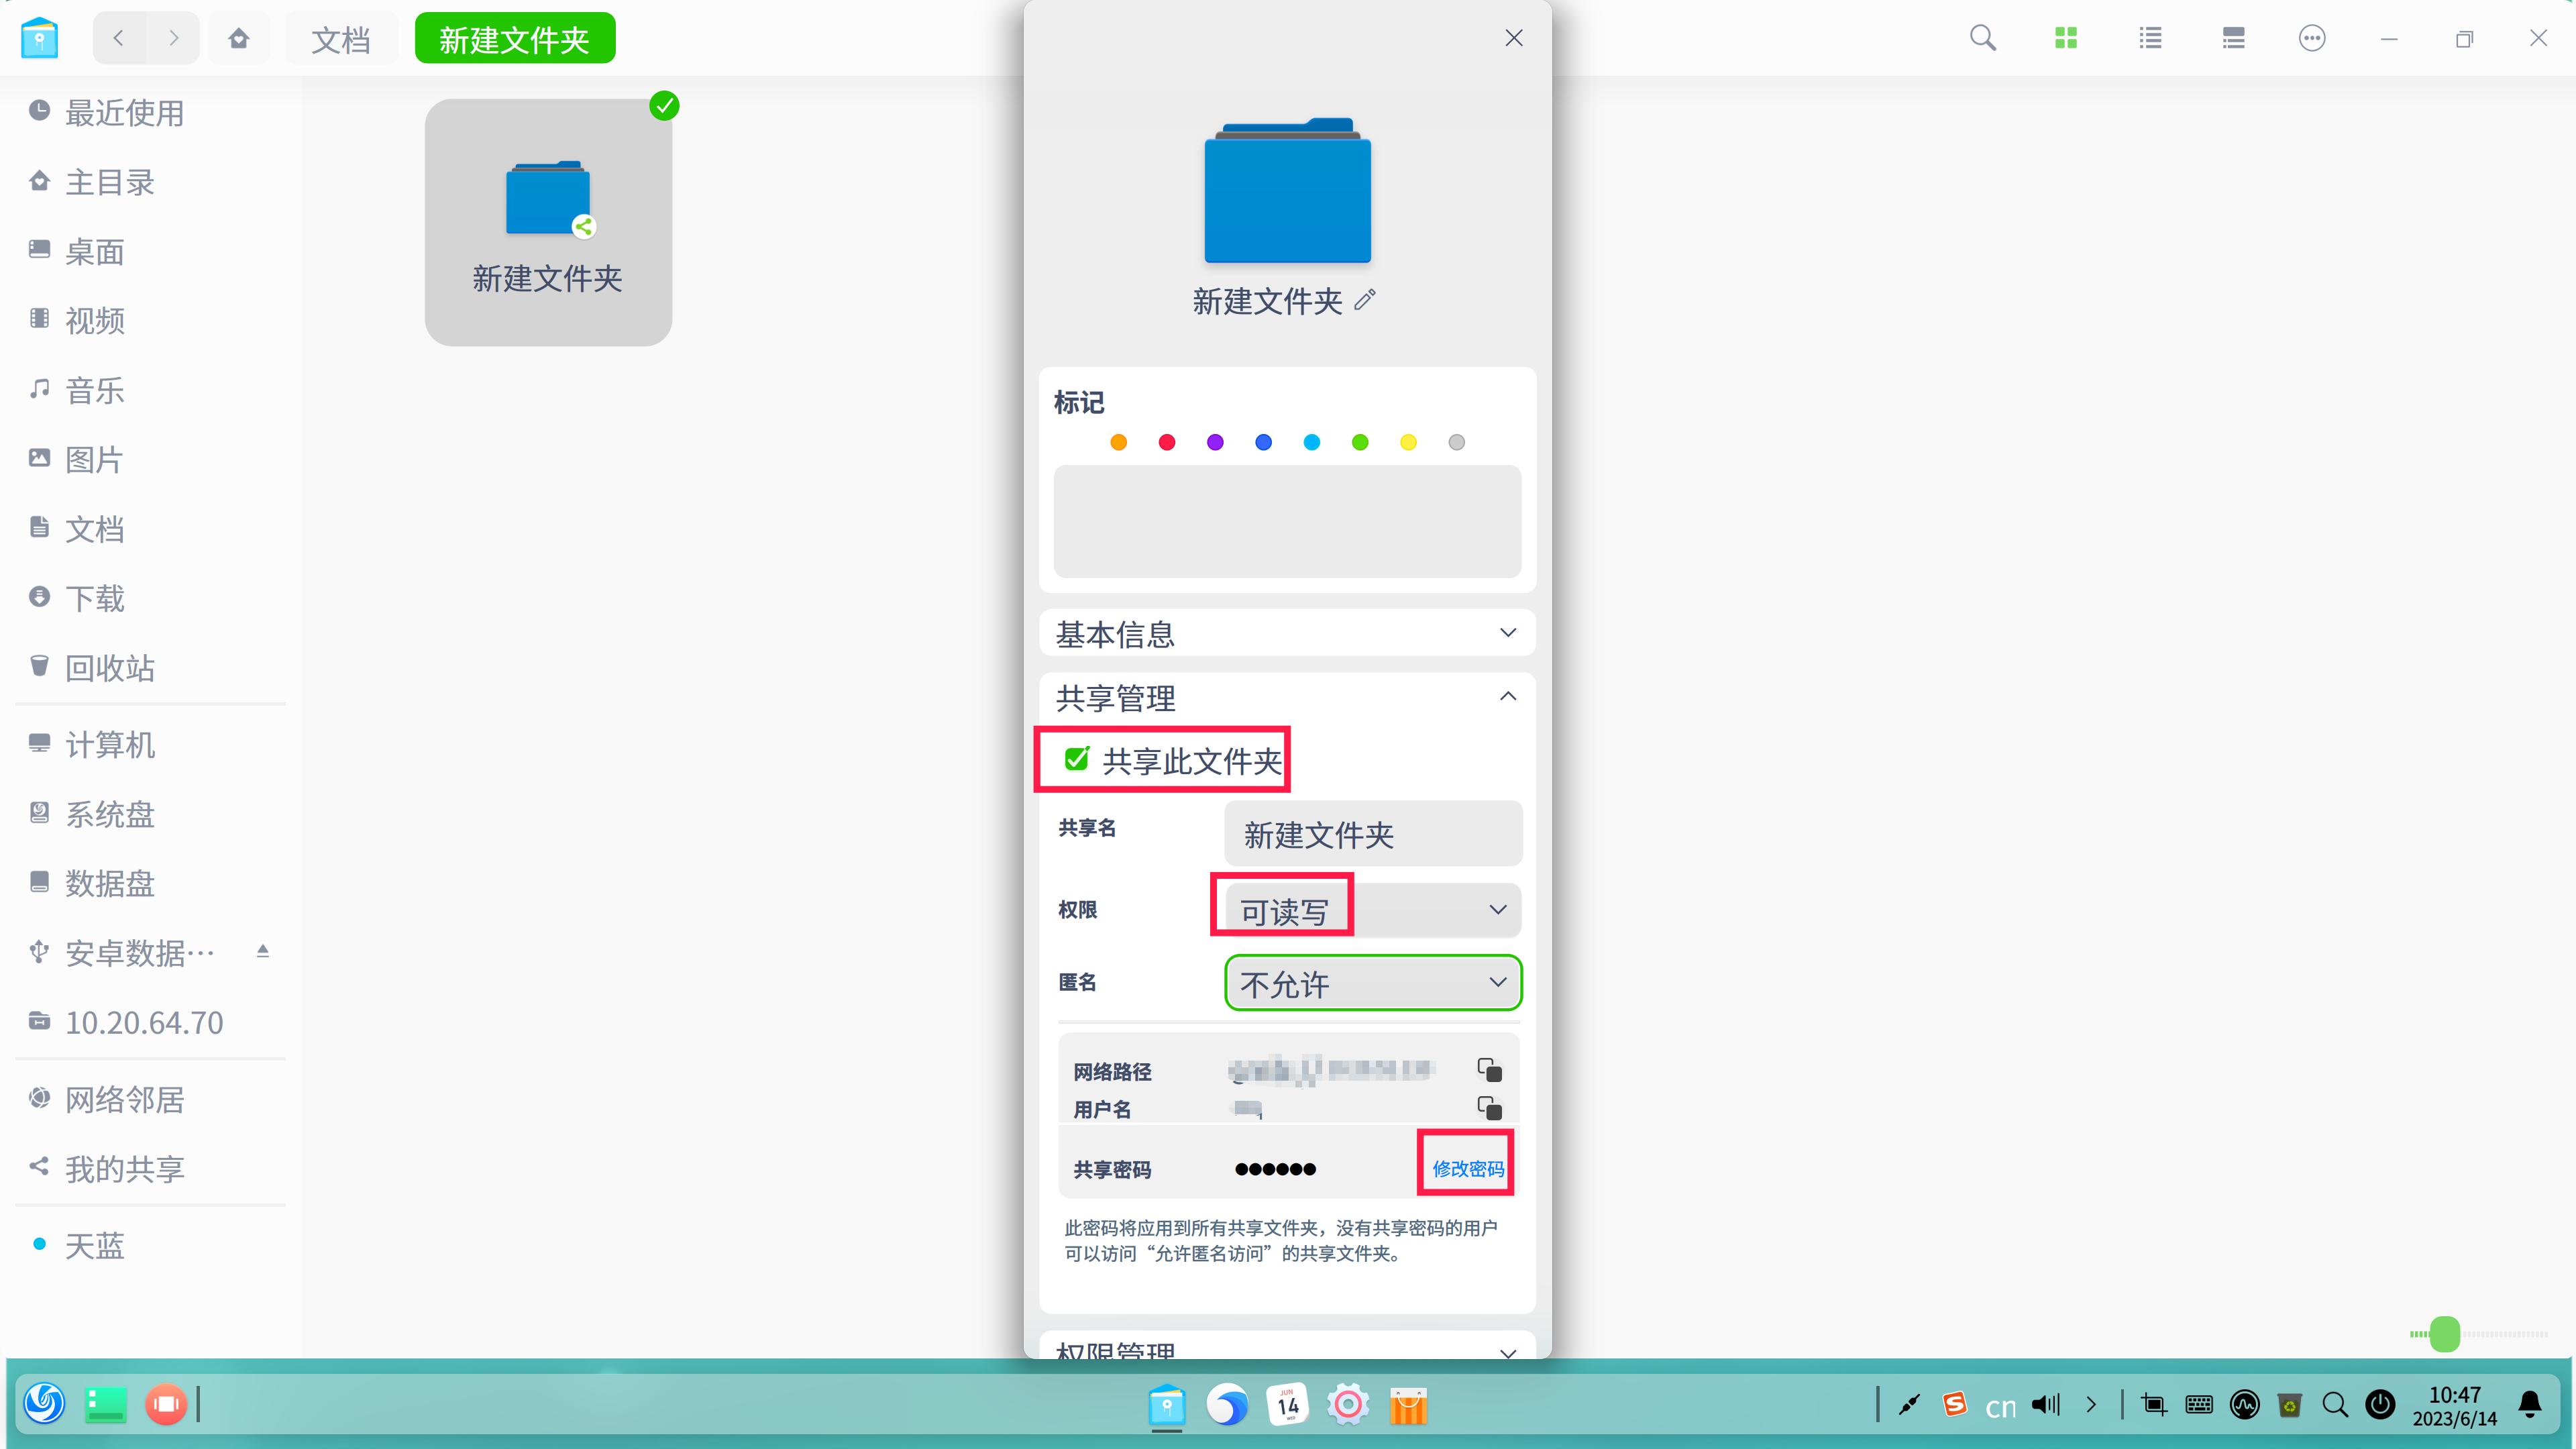Expand hidden tray icons arrow
2576x1449 pixels.
point(2091,1405)
